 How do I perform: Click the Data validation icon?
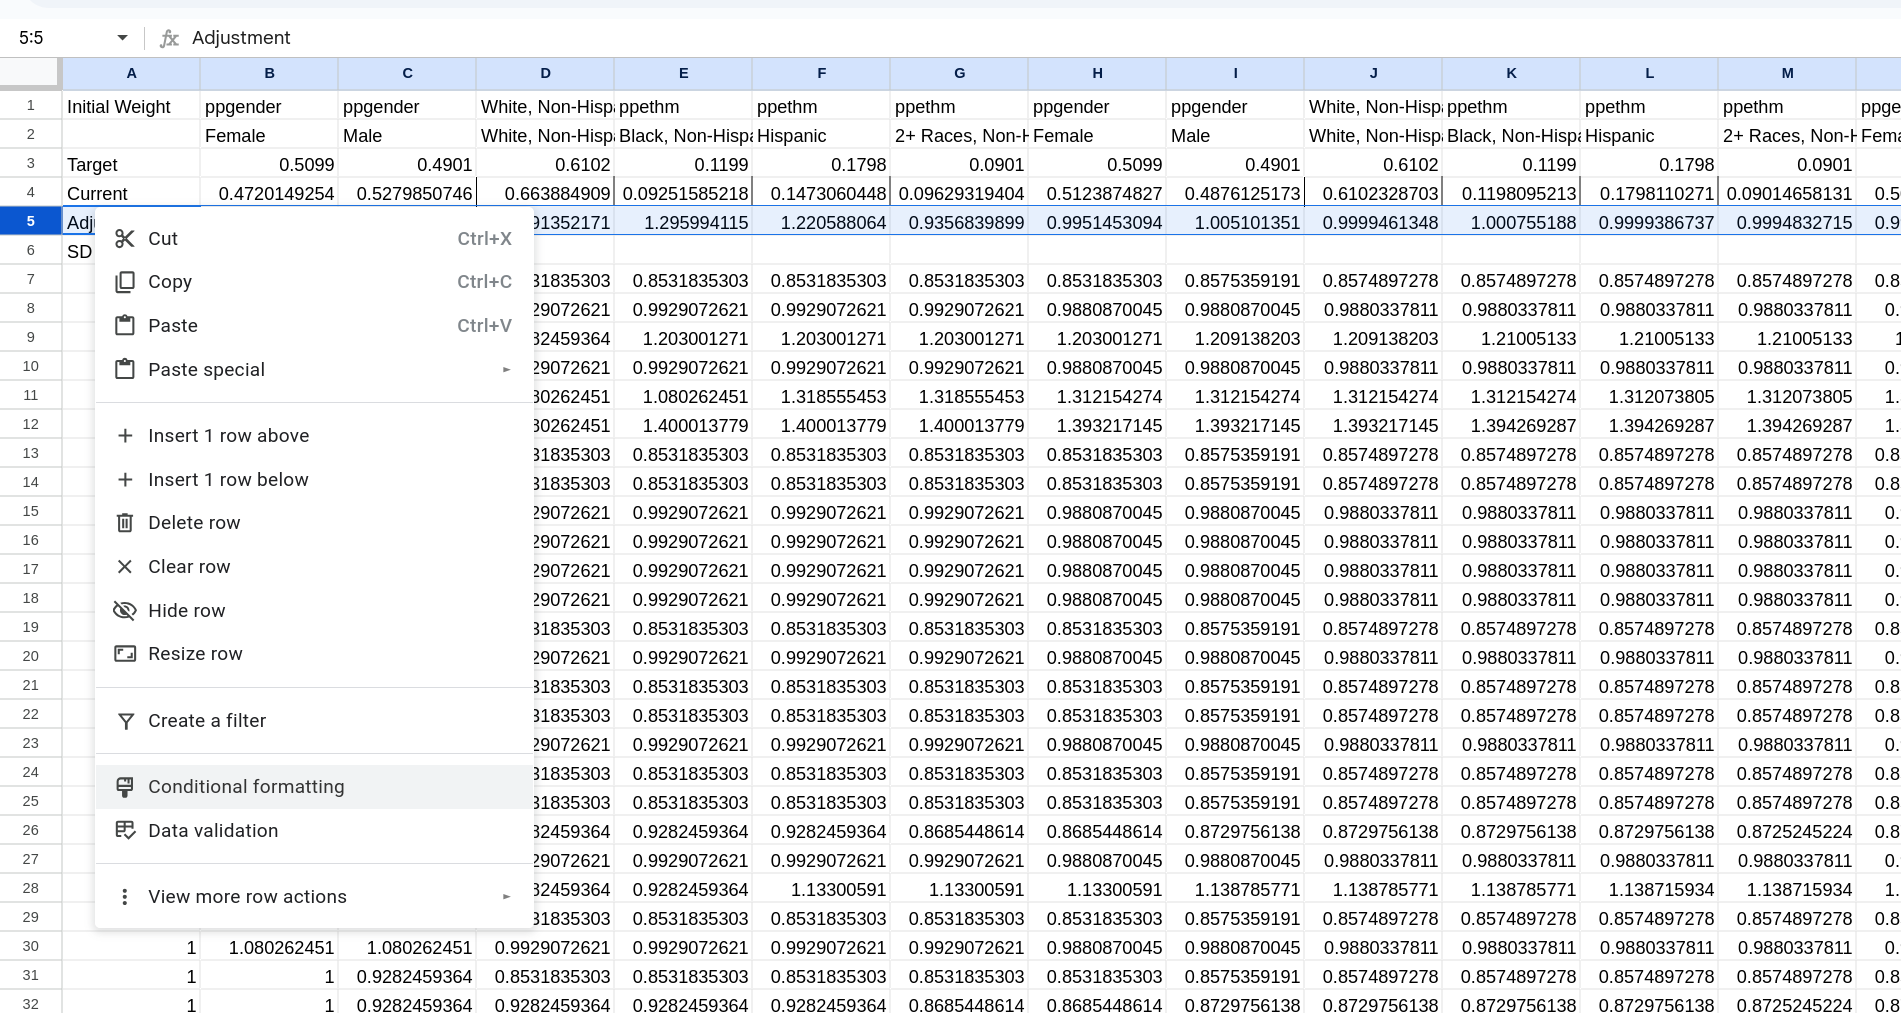pos(125,831)
